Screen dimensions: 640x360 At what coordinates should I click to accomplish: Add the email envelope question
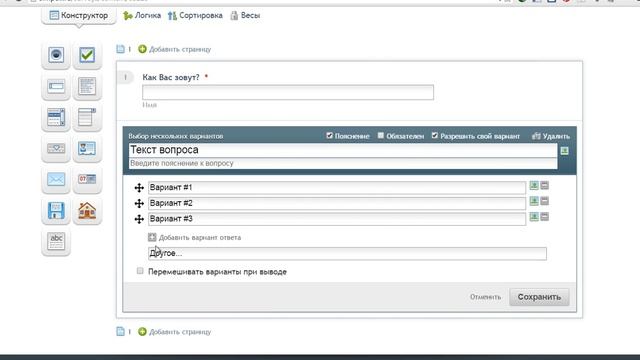coord(56,180)
